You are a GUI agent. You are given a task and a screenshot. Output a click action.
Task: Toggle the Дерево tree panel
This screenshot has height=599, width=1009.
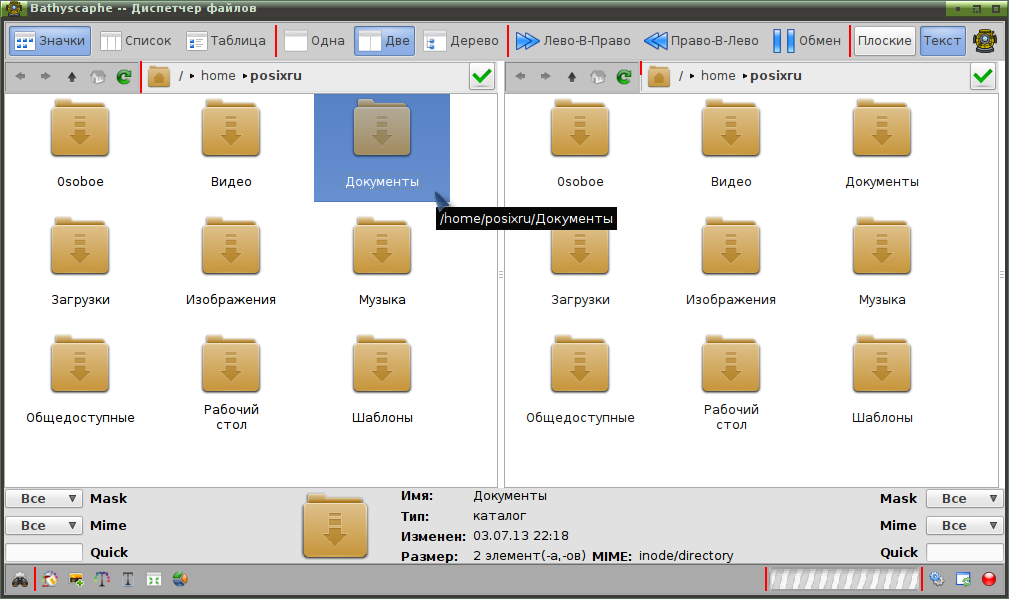pyautogui.click(x=461, y=41)
